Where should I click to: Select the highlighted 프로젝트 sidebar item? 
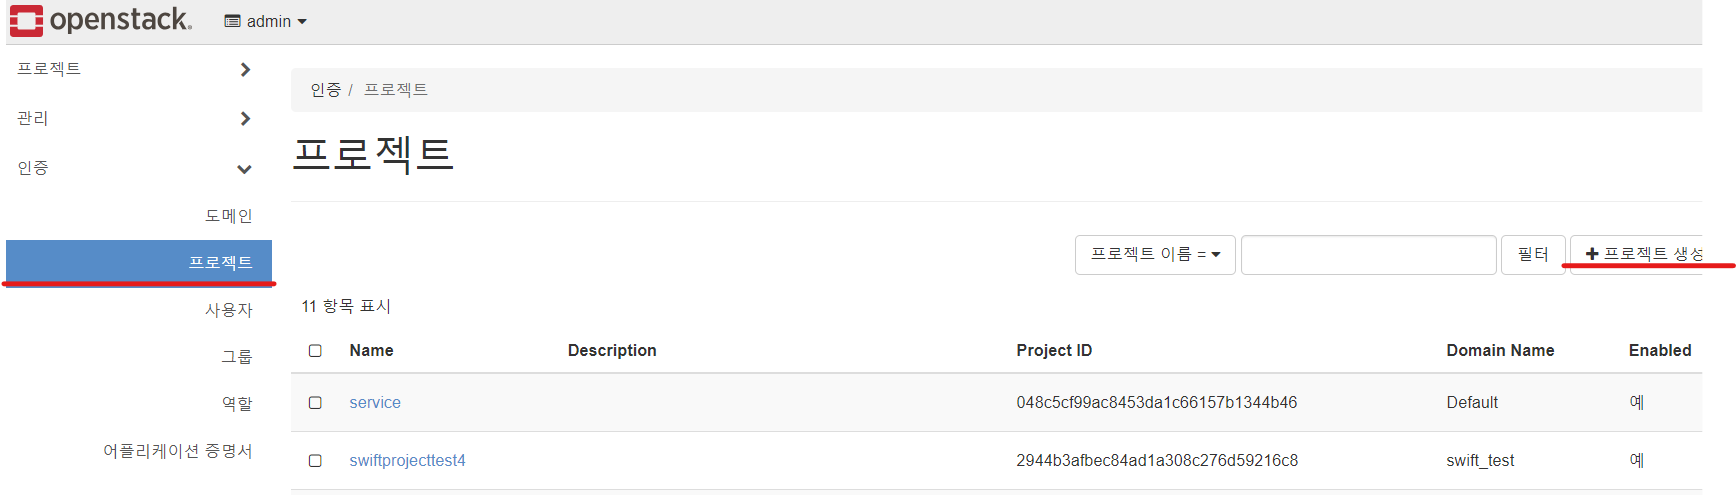(x=139, y=262)
